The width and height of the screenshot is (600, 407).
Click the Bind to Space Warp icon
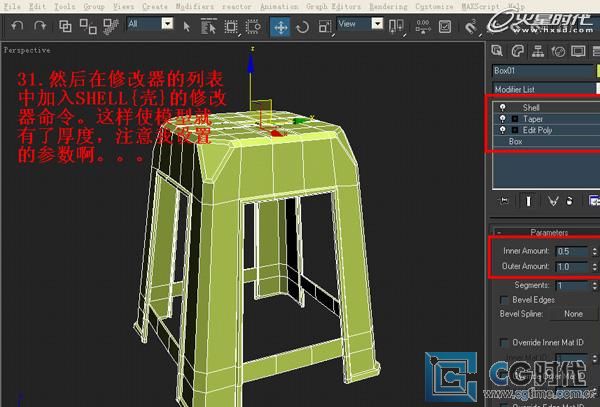pos(111,26)
